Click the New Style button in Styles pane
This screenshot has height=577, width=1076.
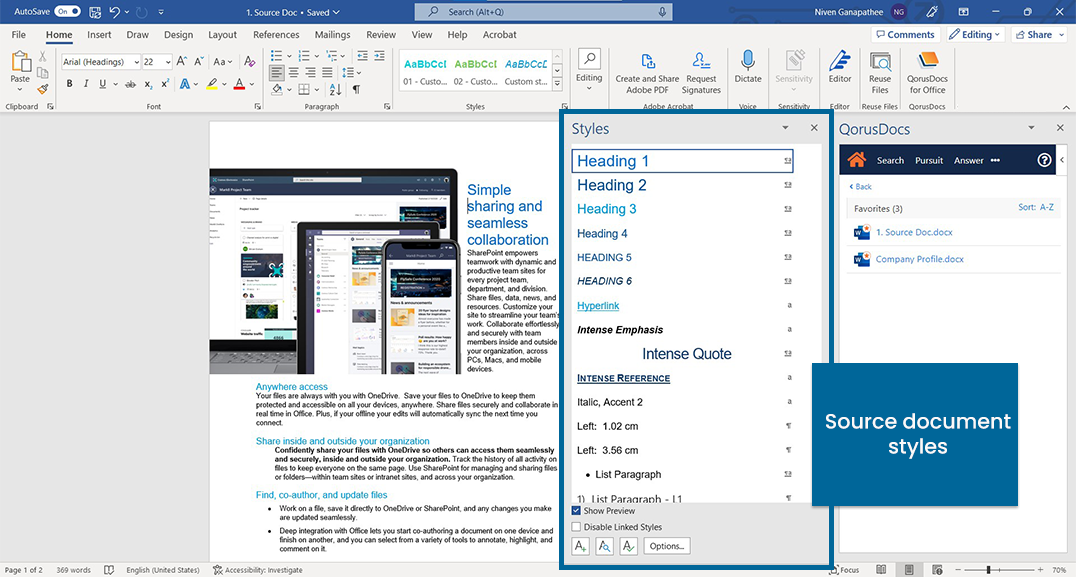click(580, 546)
